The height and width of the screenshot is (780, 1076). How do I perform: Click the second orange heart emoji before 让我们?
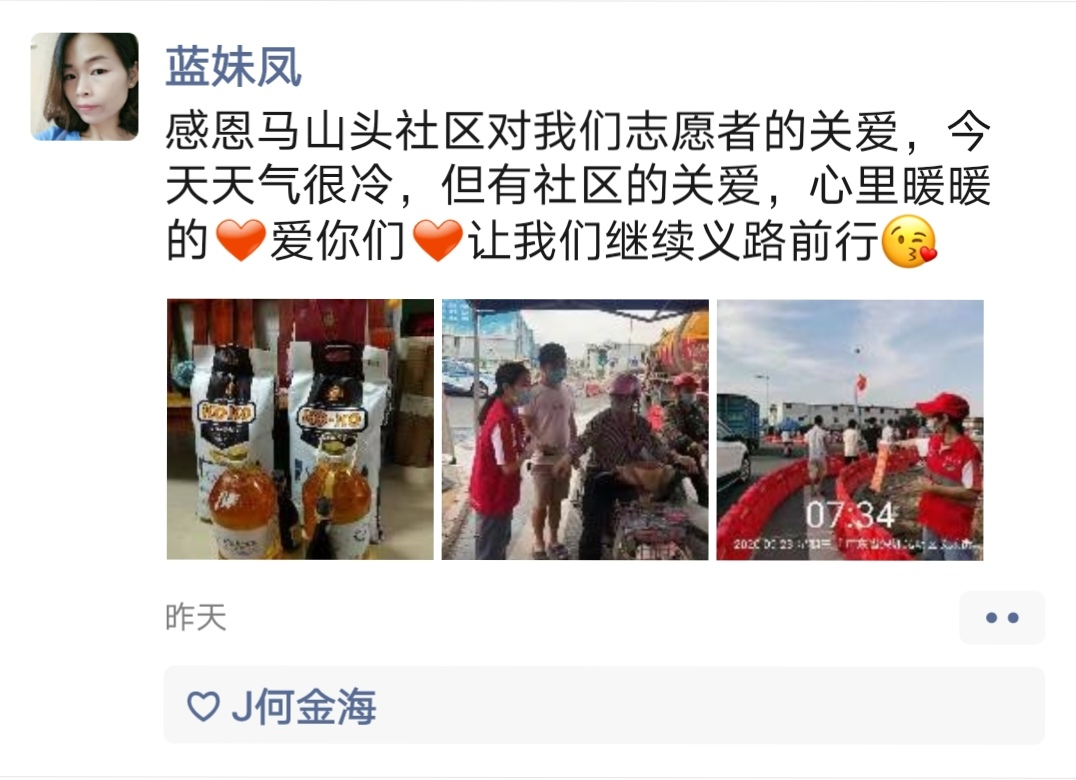point(438,240)
